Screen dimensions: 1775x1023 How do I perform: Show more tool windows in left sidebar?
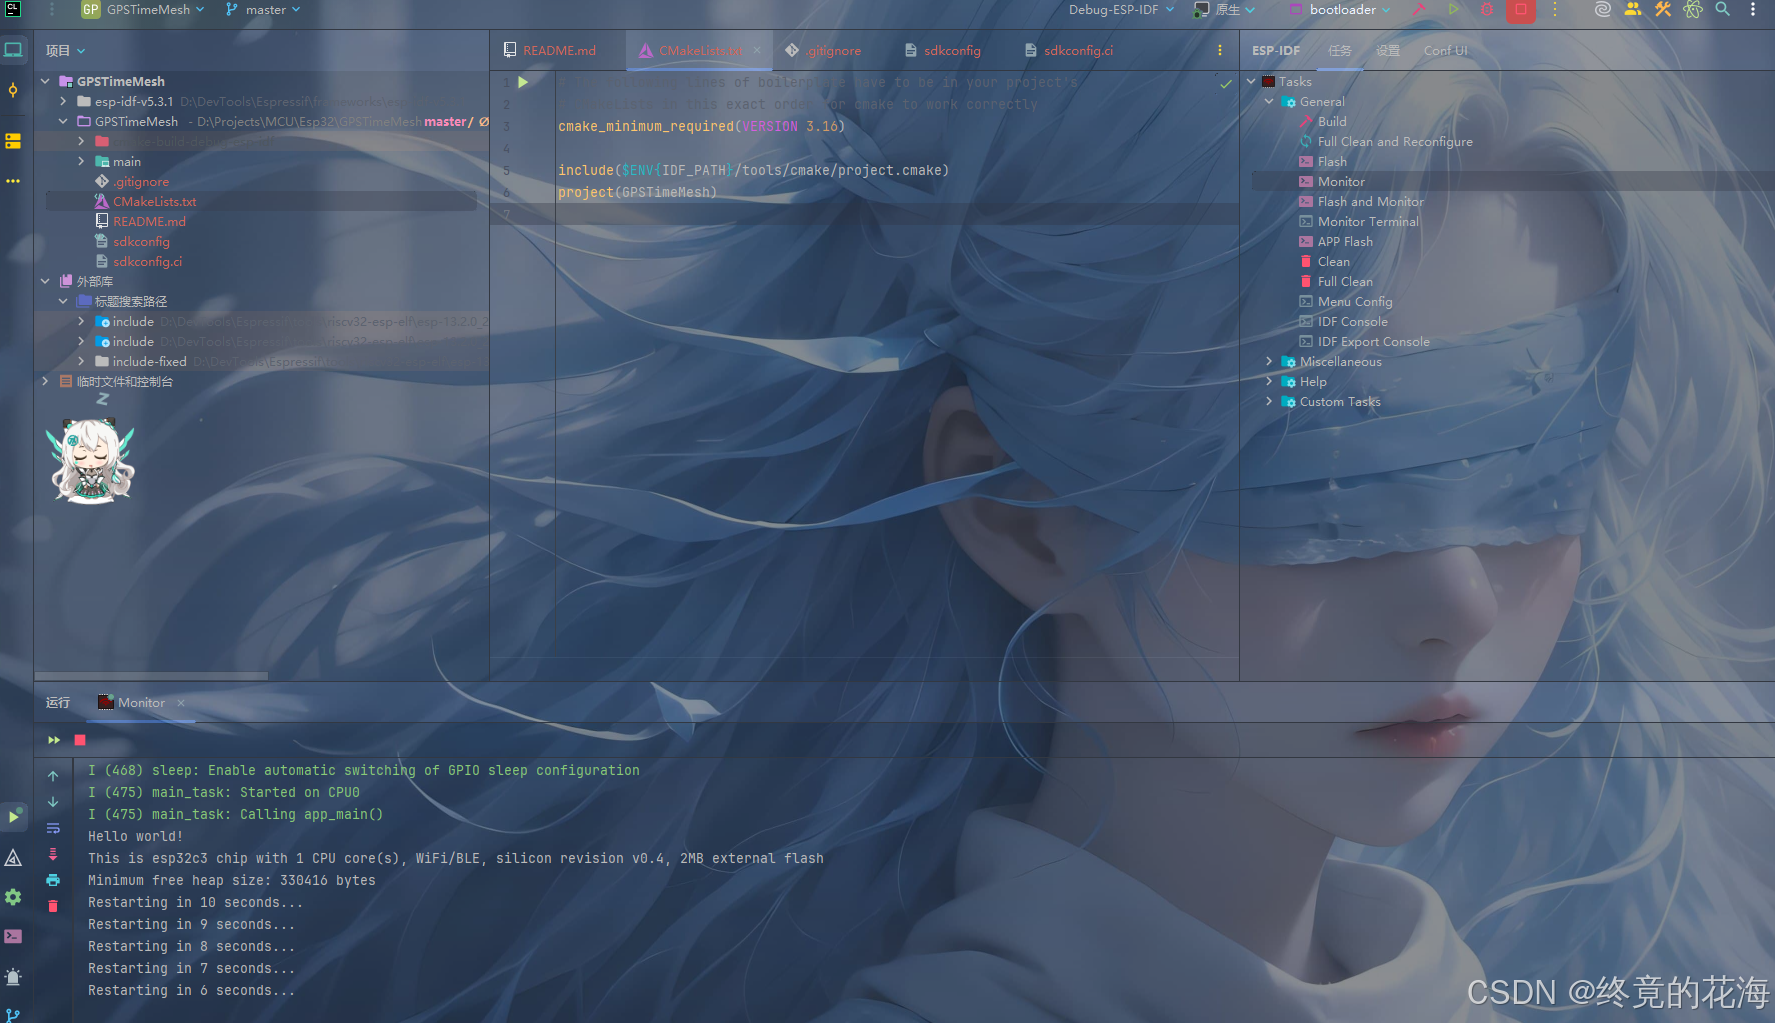[13, 181]
